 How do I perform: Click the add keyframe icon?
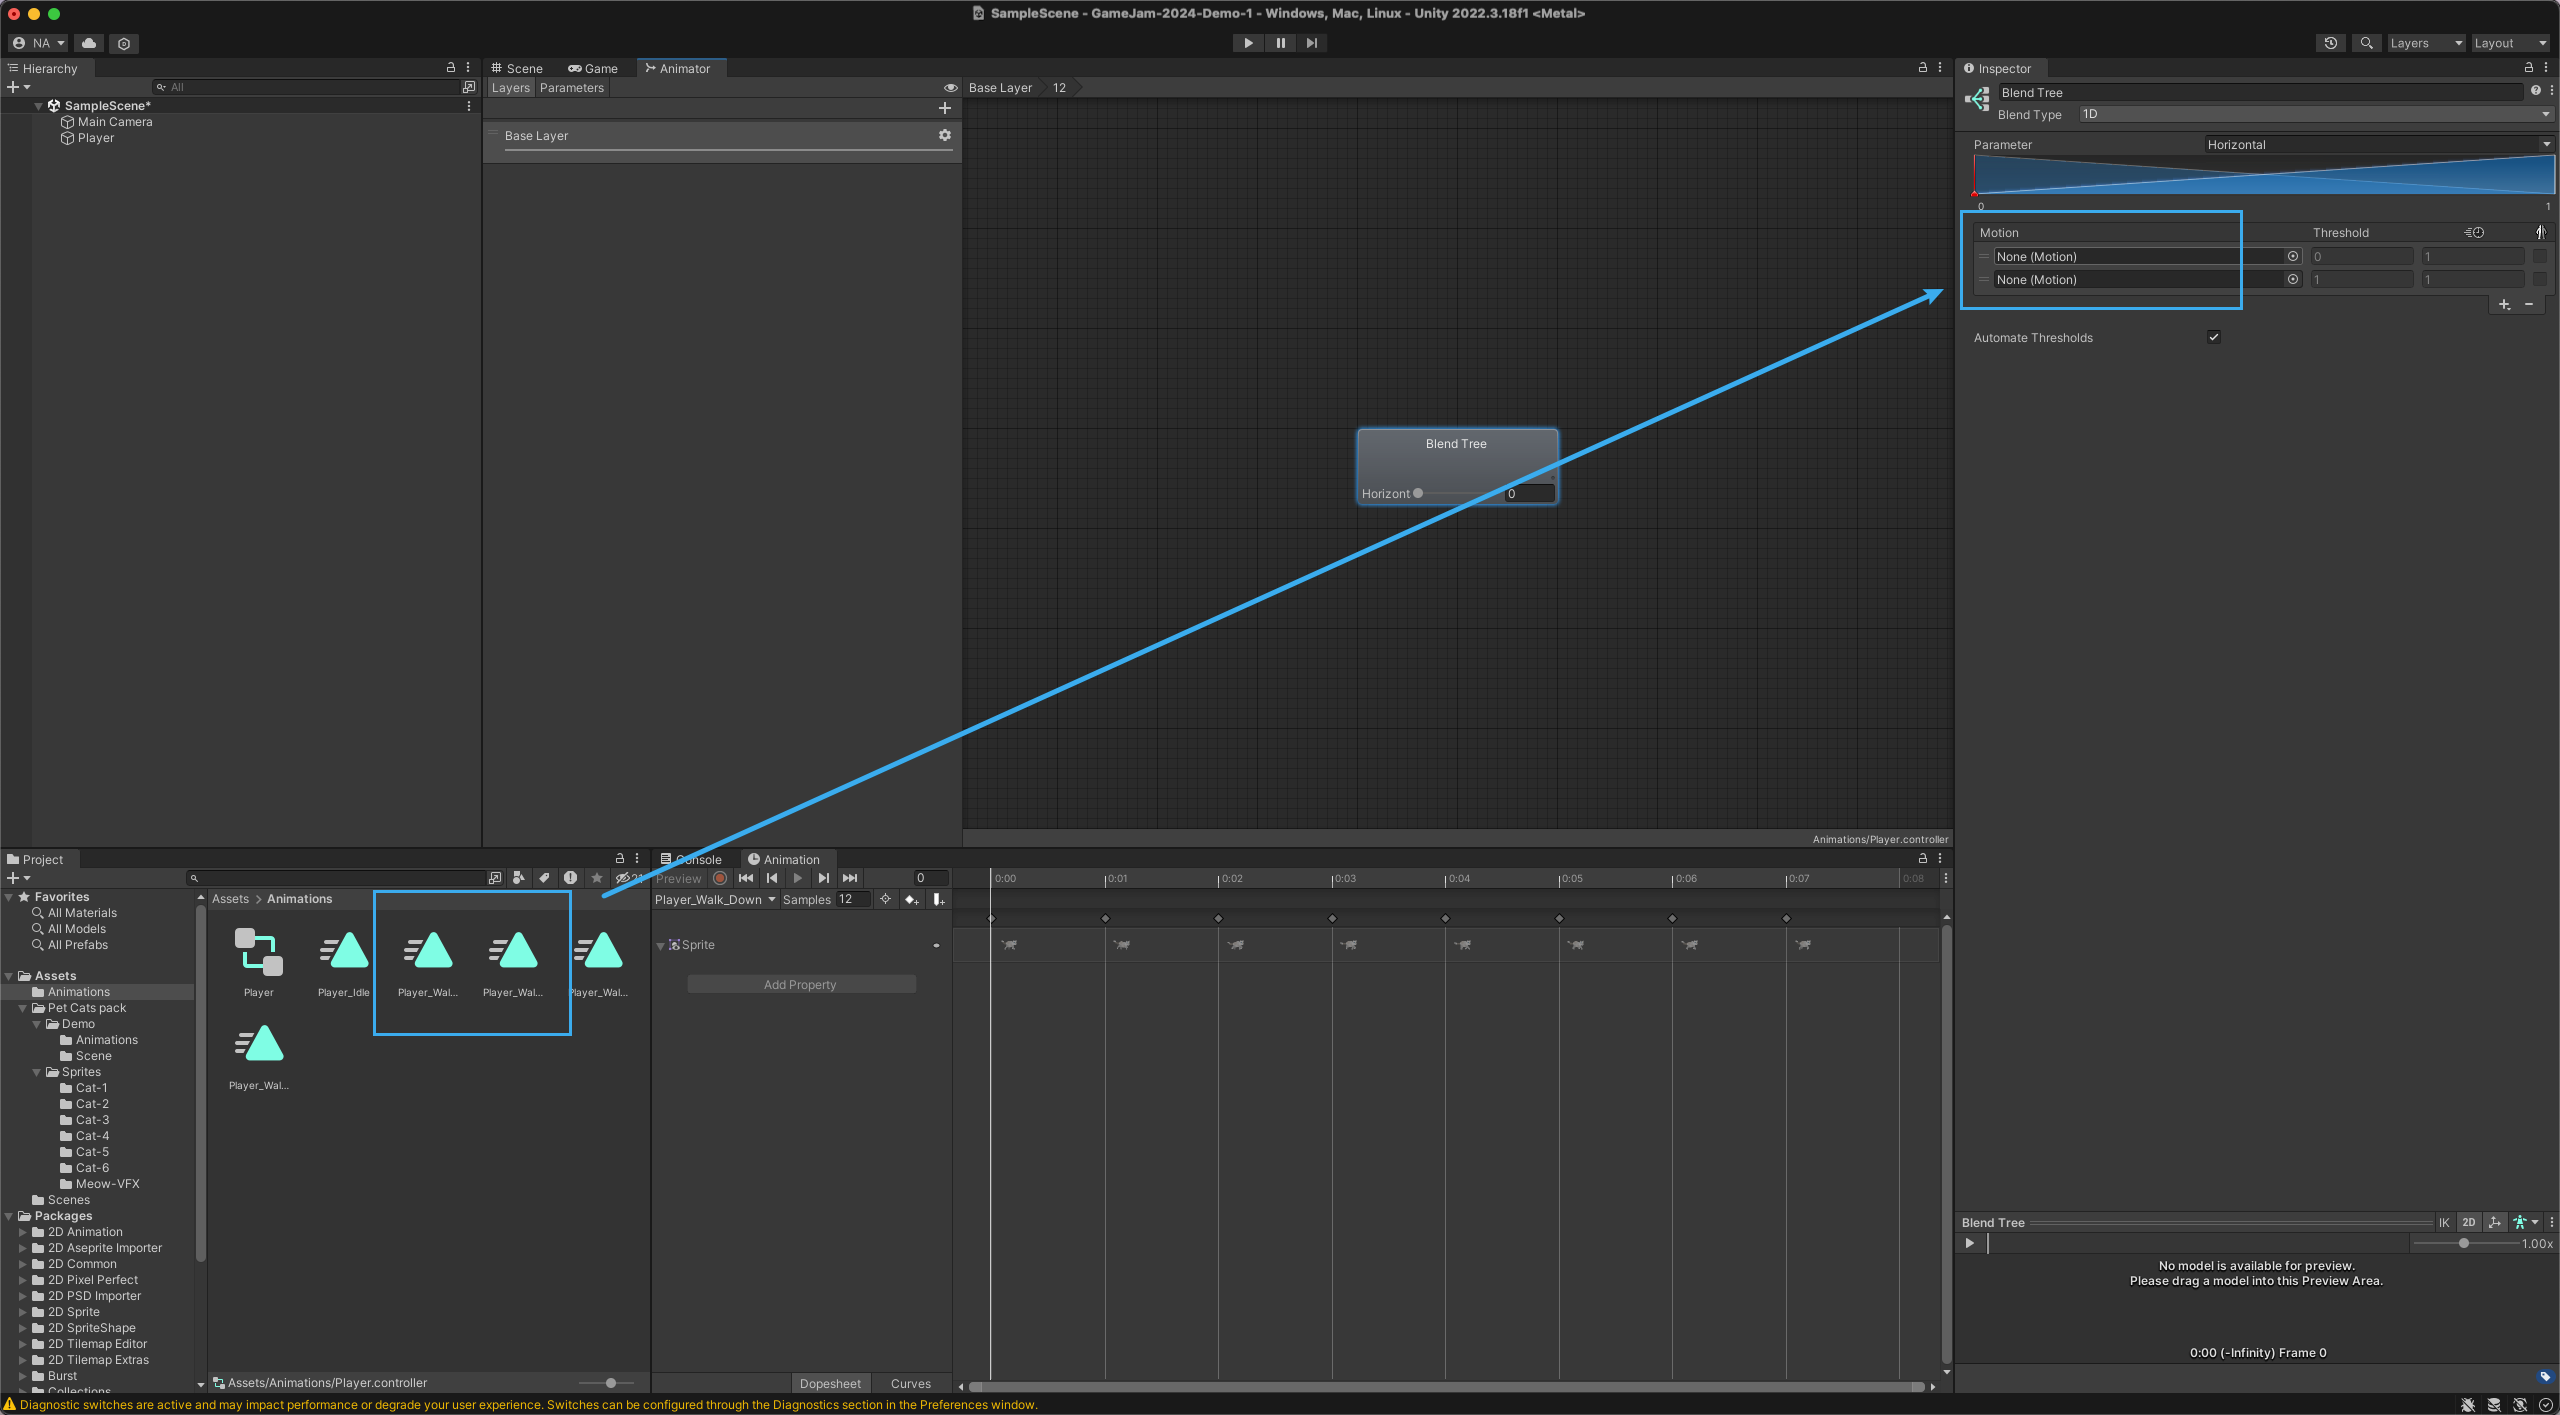(911, 900)
